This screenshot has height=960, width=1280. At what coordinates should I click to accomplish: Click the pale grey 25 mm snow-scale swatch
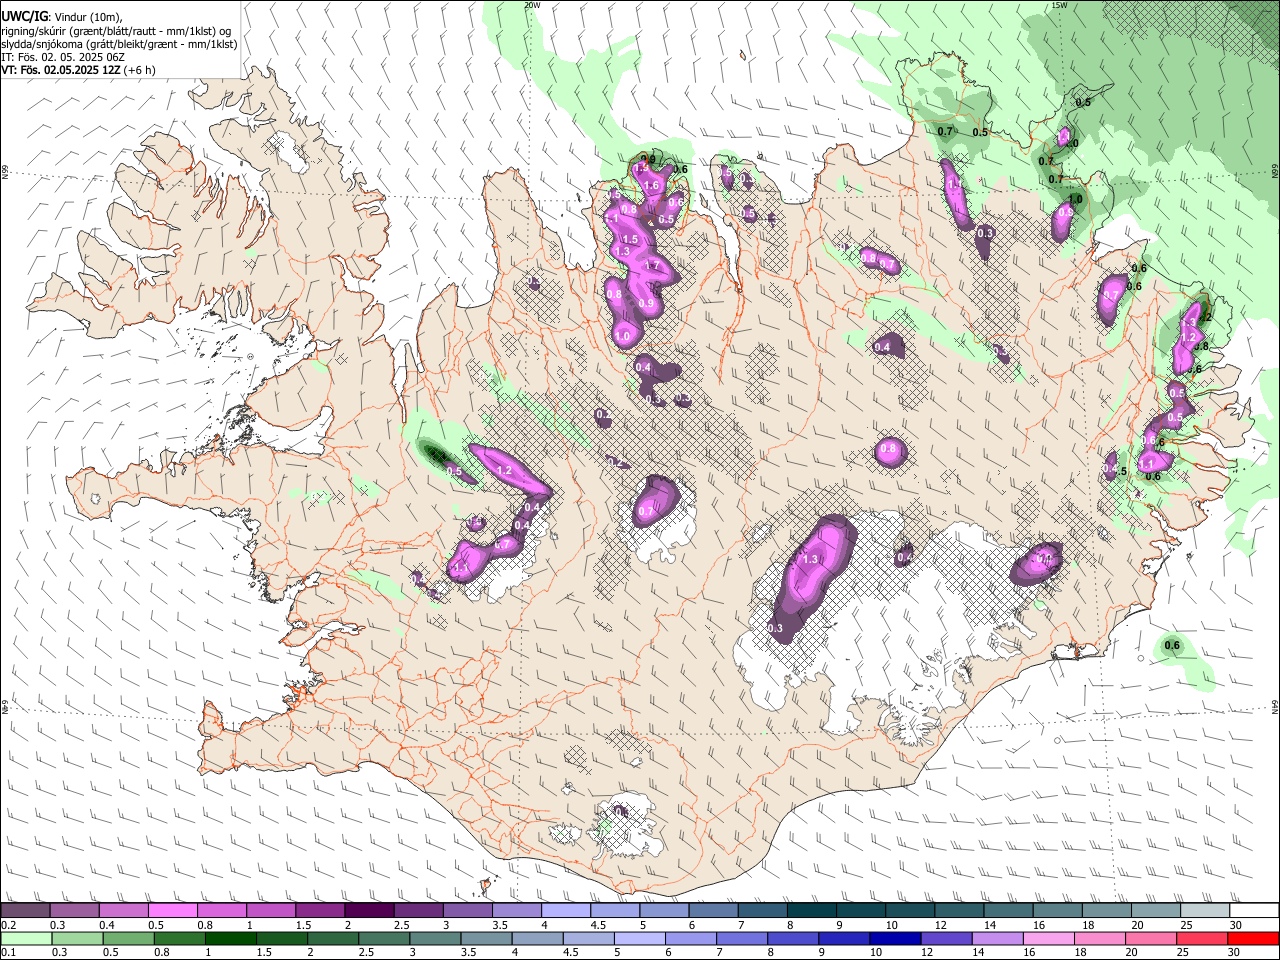pos(1205,911)
